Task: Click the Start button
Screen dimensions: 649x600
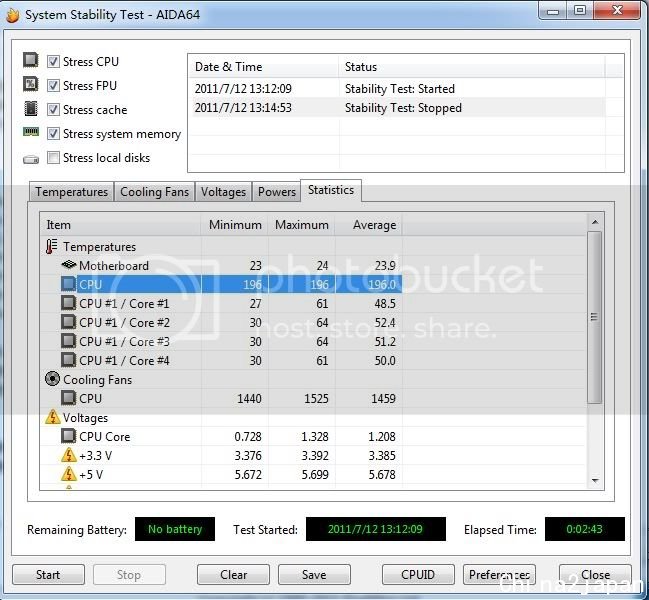Action: coord(48,575)
